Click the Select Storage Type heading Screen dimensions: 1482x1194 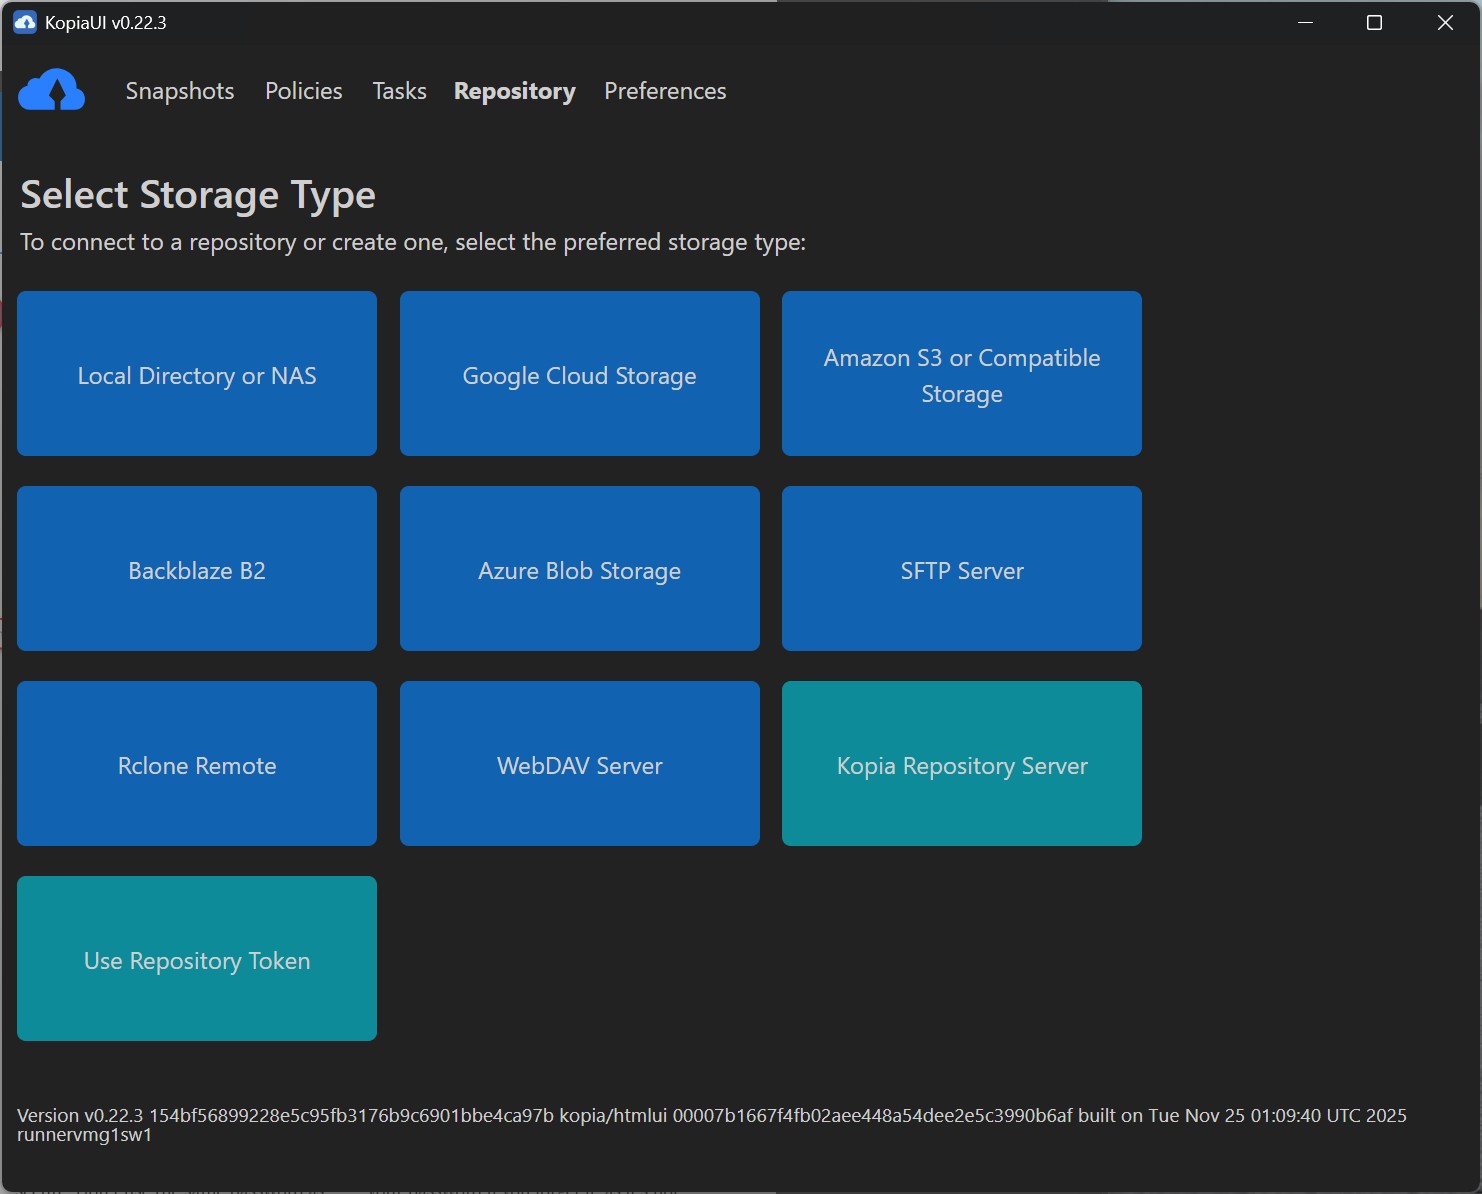pyautogui.click(x=198, y=195)
